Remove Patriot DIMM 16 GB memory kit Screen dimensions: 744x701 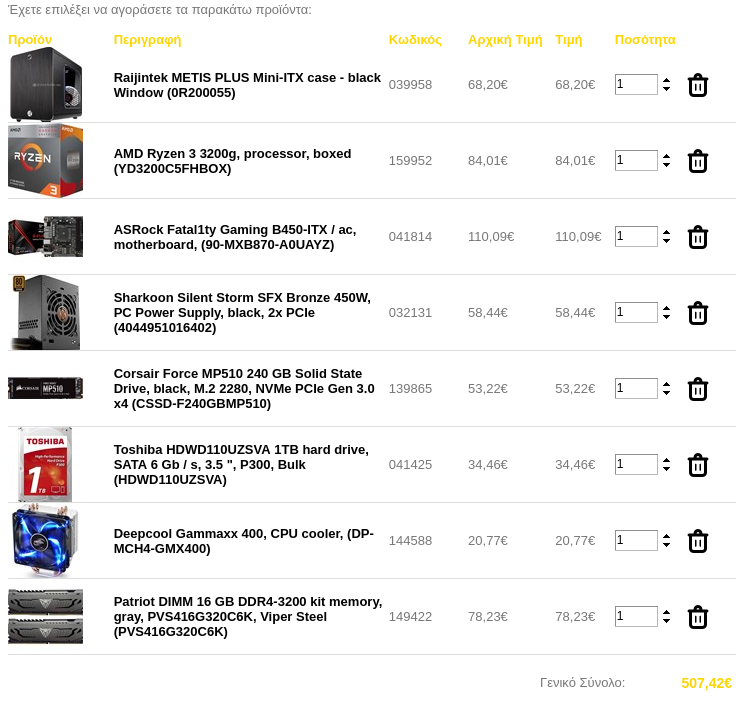point(698,617)
